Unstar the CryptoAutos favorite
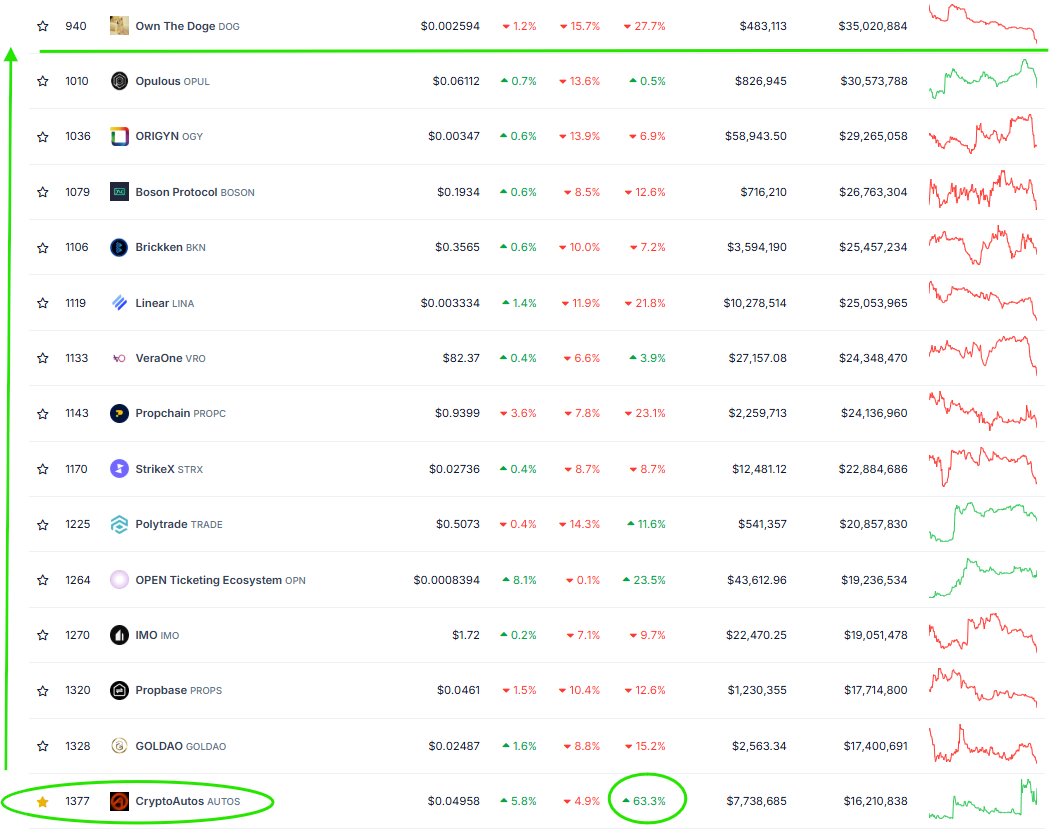Image resolution: width=1062 pixels, height=833 pixels. point(43,801)
